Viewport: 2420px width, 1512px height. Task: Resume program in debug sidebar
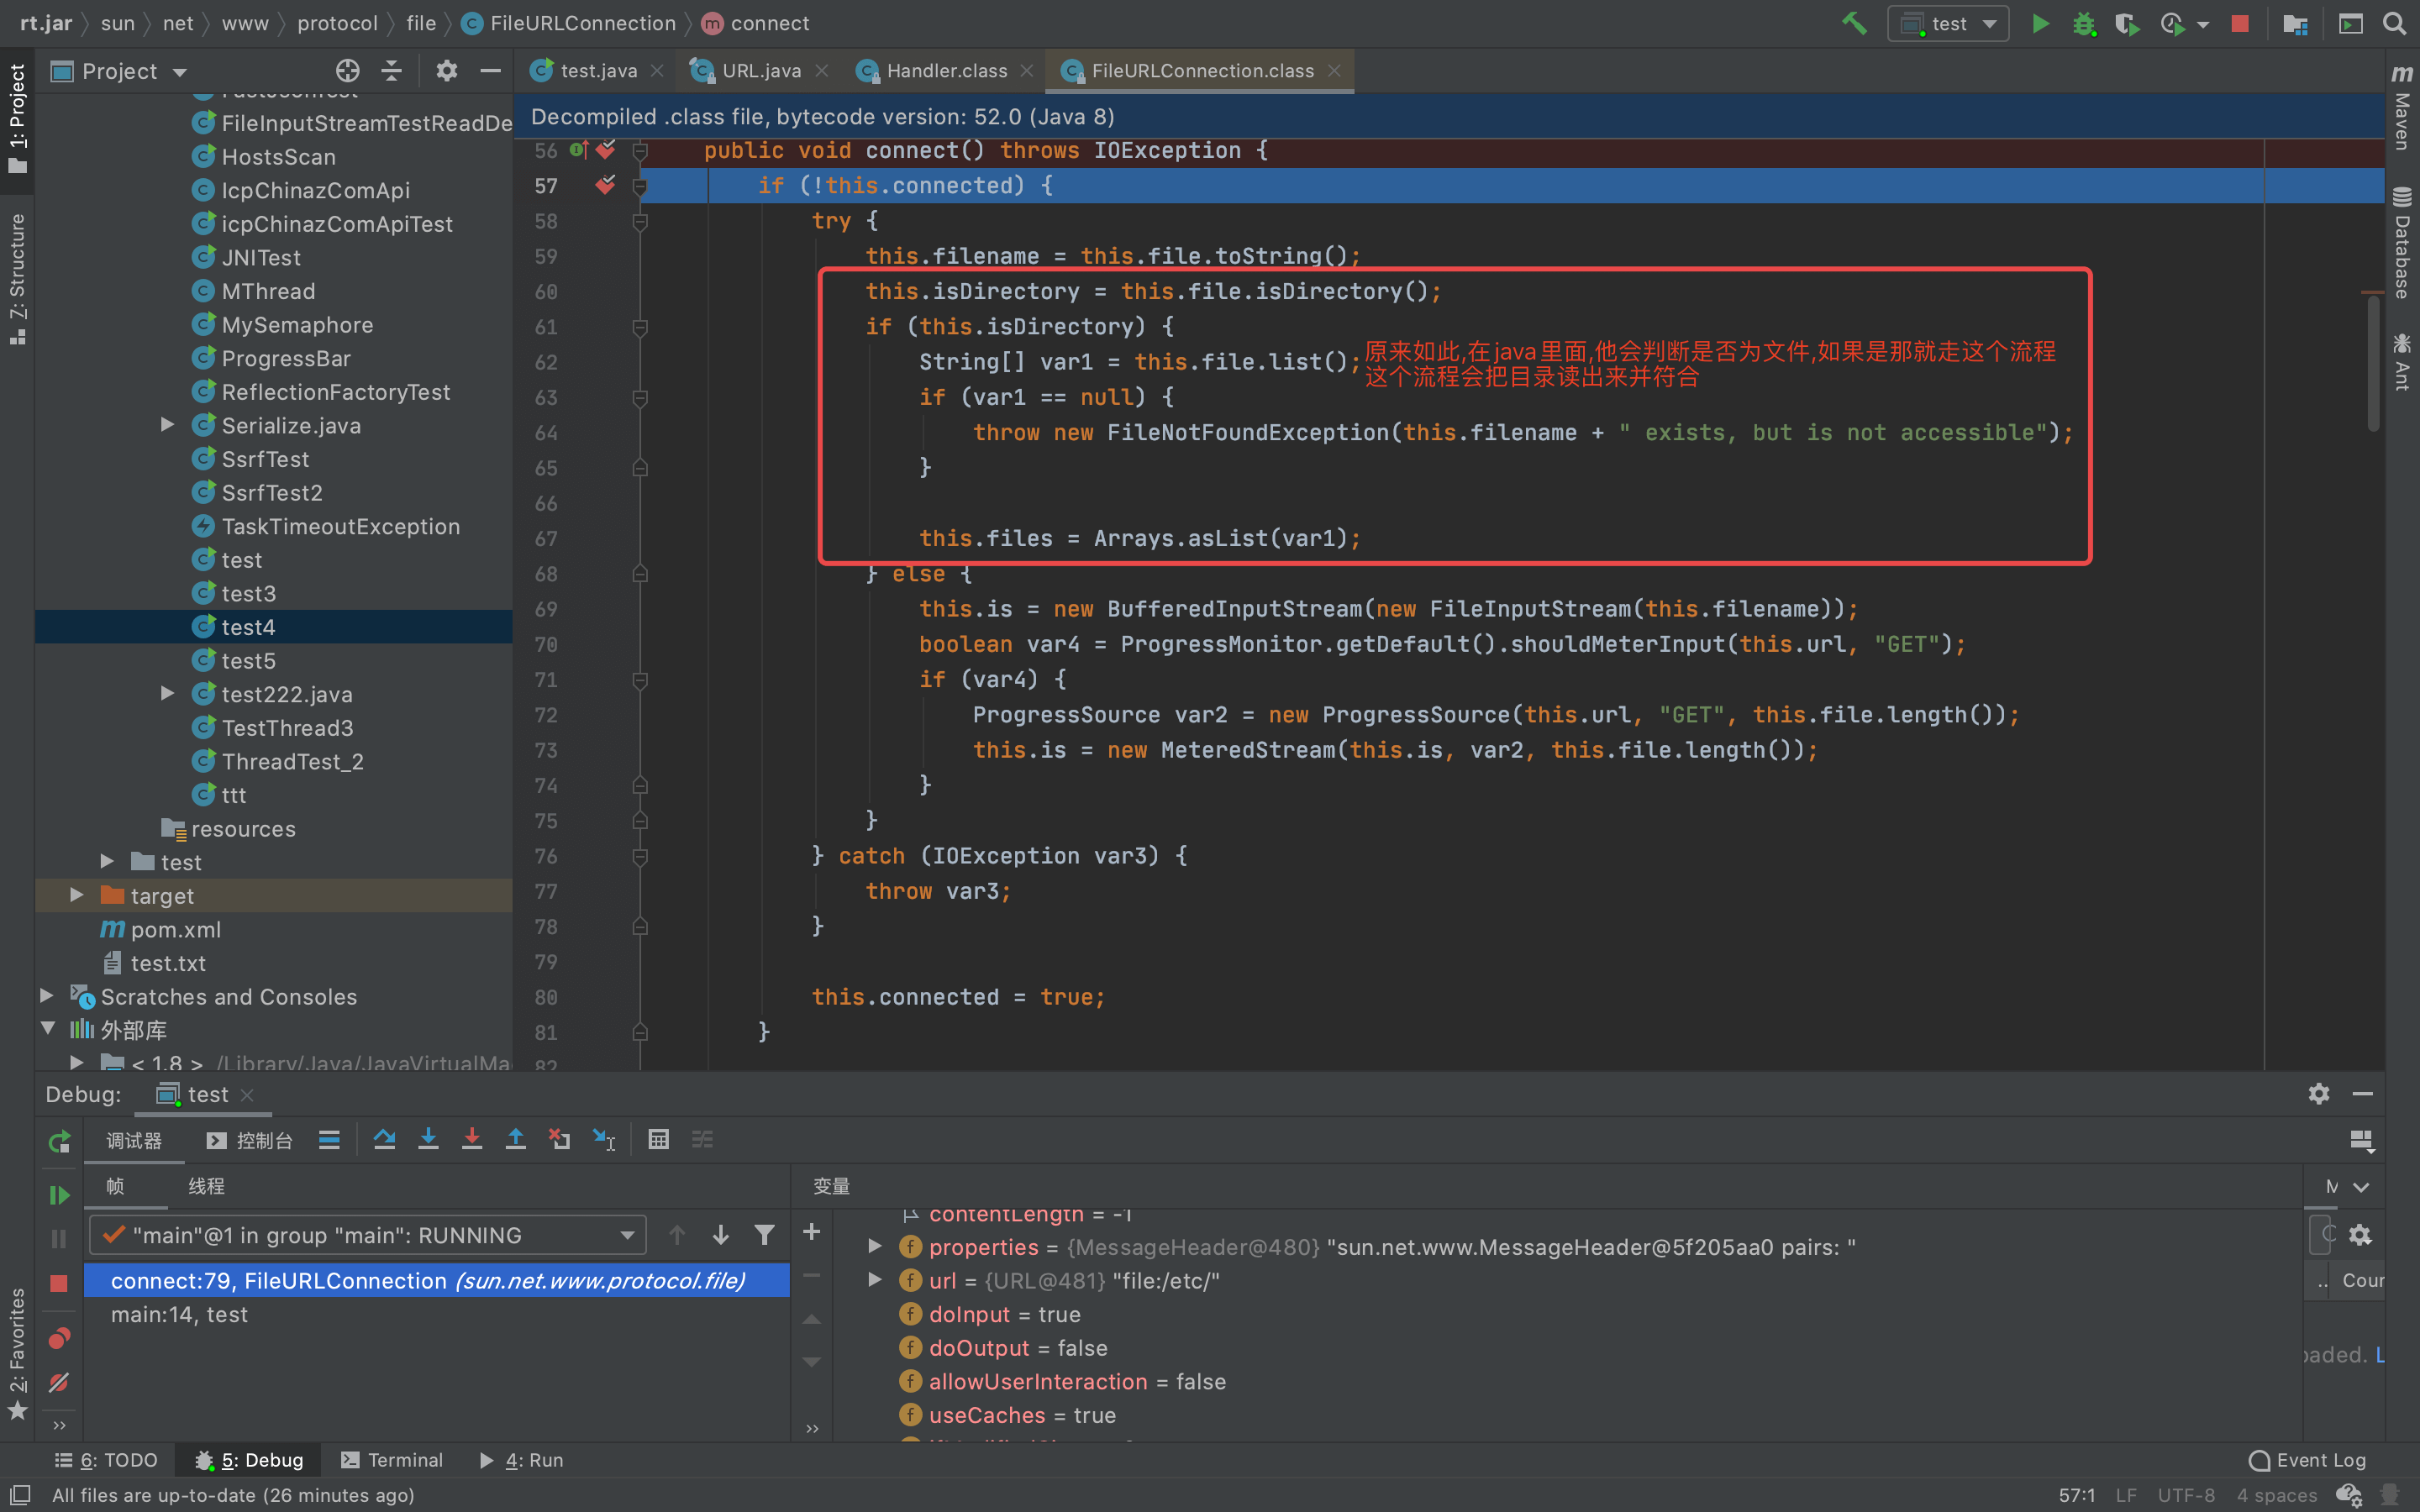(x=59, y=1195)
